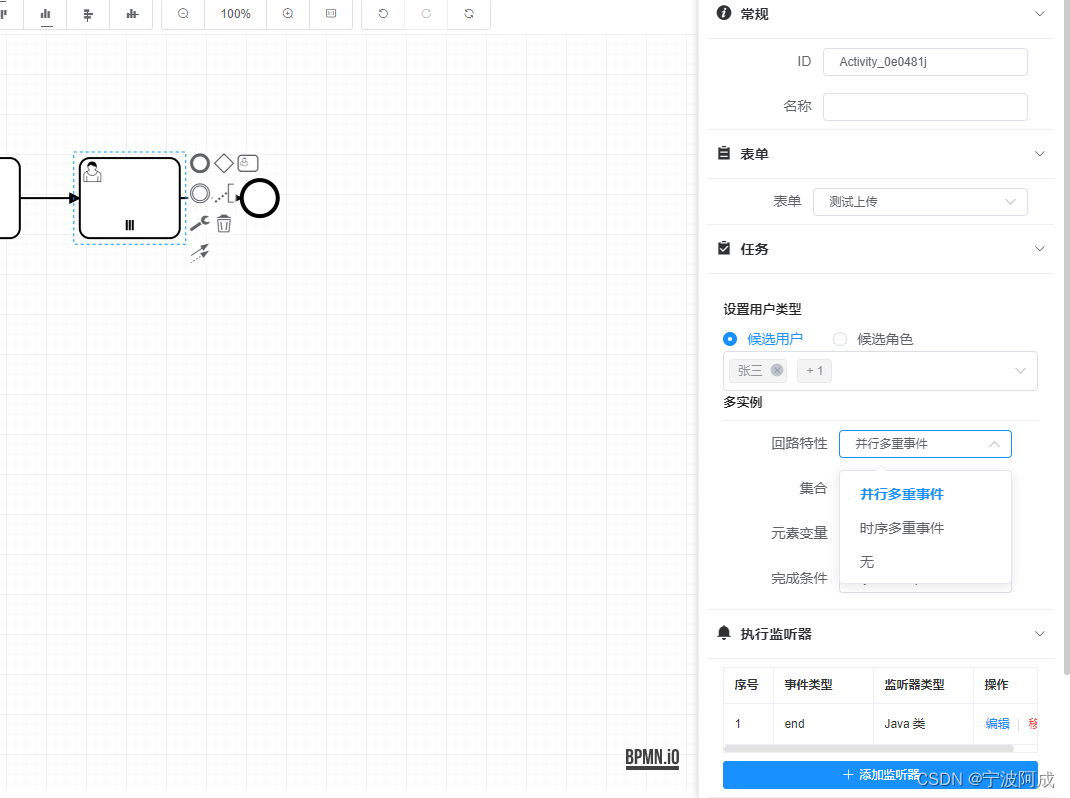Select 时序多重事件 from the dropdown list
Viewport: 1070px width, 798px height.
click(x=901, y=527)
